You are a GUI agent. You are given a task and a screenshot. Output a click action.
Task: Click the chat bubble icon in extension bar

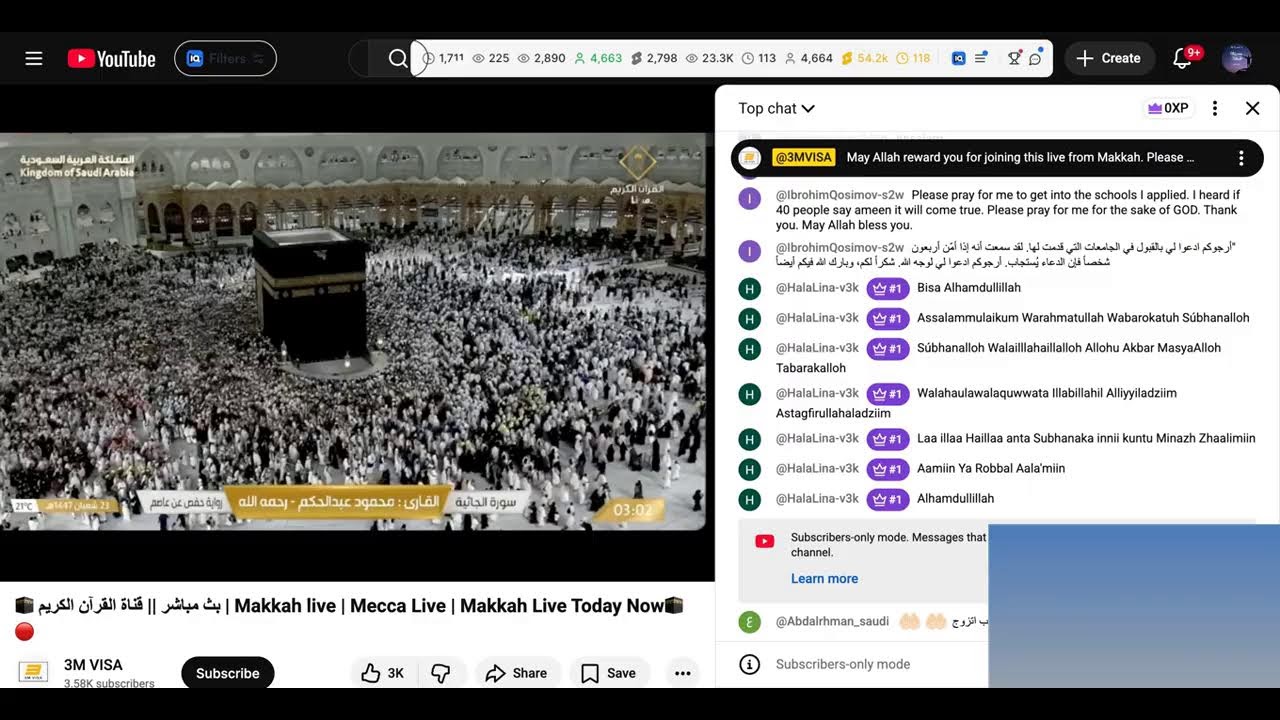(1035, 59)
